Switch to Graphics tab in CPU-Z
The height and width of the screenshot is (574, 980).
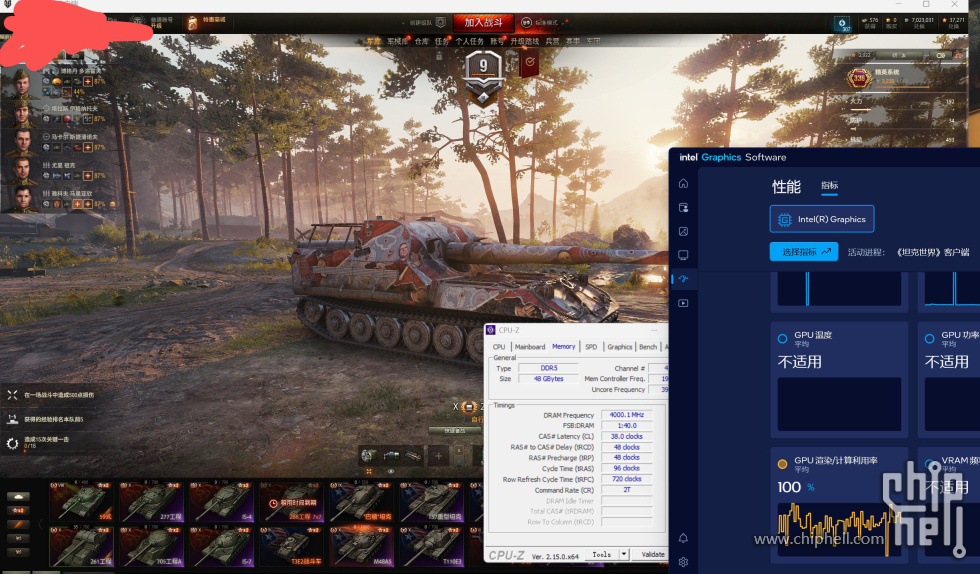619,346
